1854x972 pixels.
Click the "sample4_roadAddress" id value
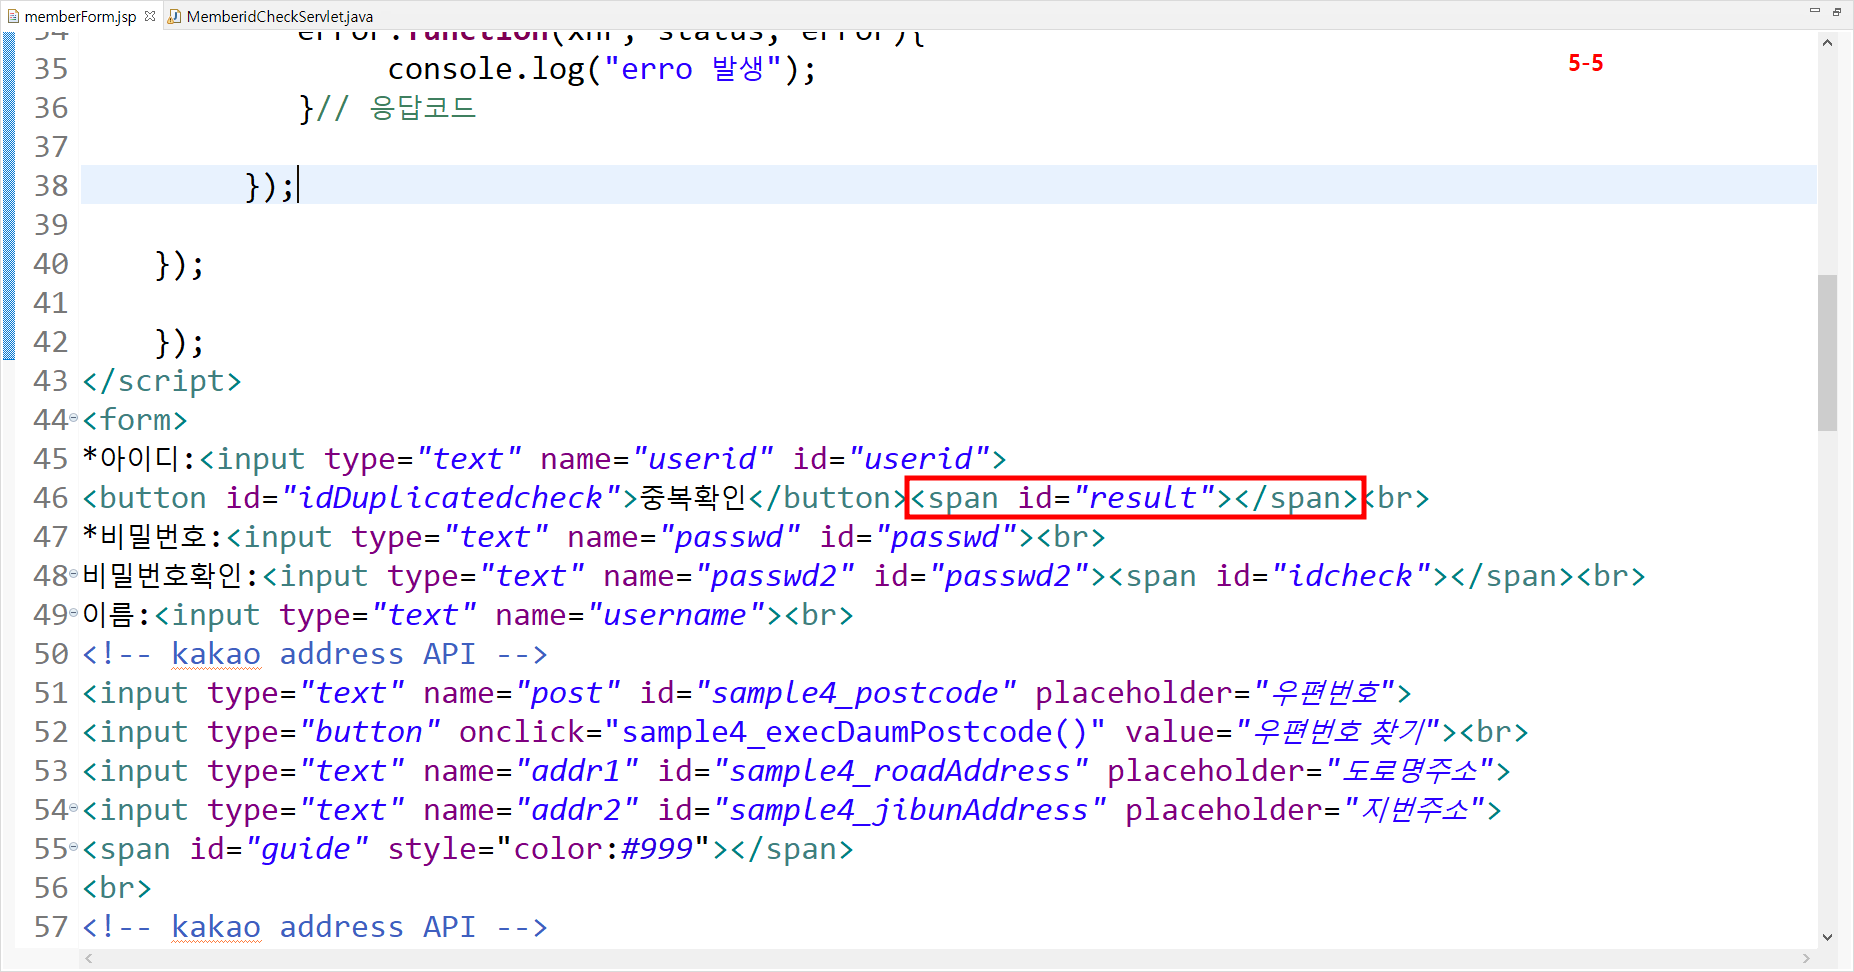coord(901,771)
